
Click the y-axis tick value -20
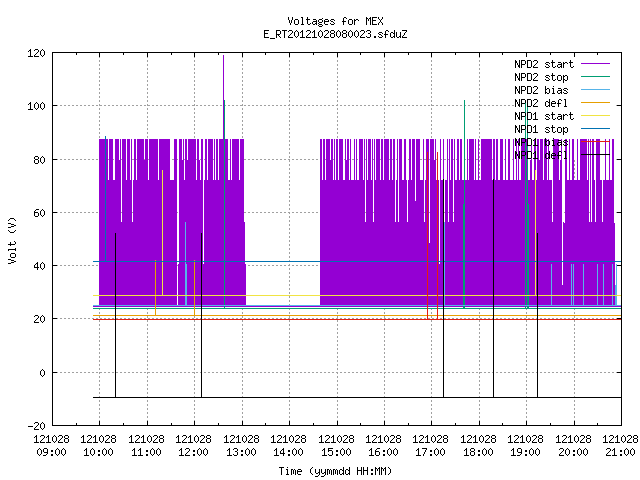(x=36, y=426)
